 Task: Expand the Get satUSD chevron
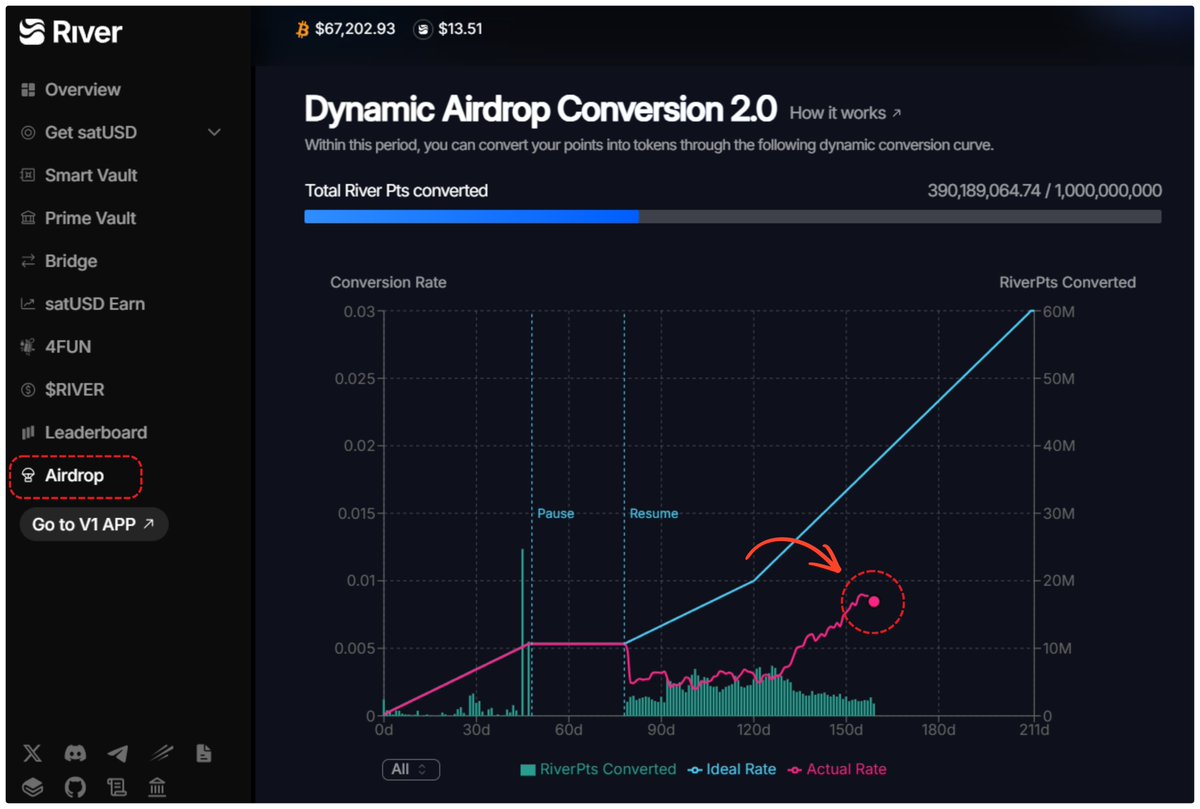(214, 133)
